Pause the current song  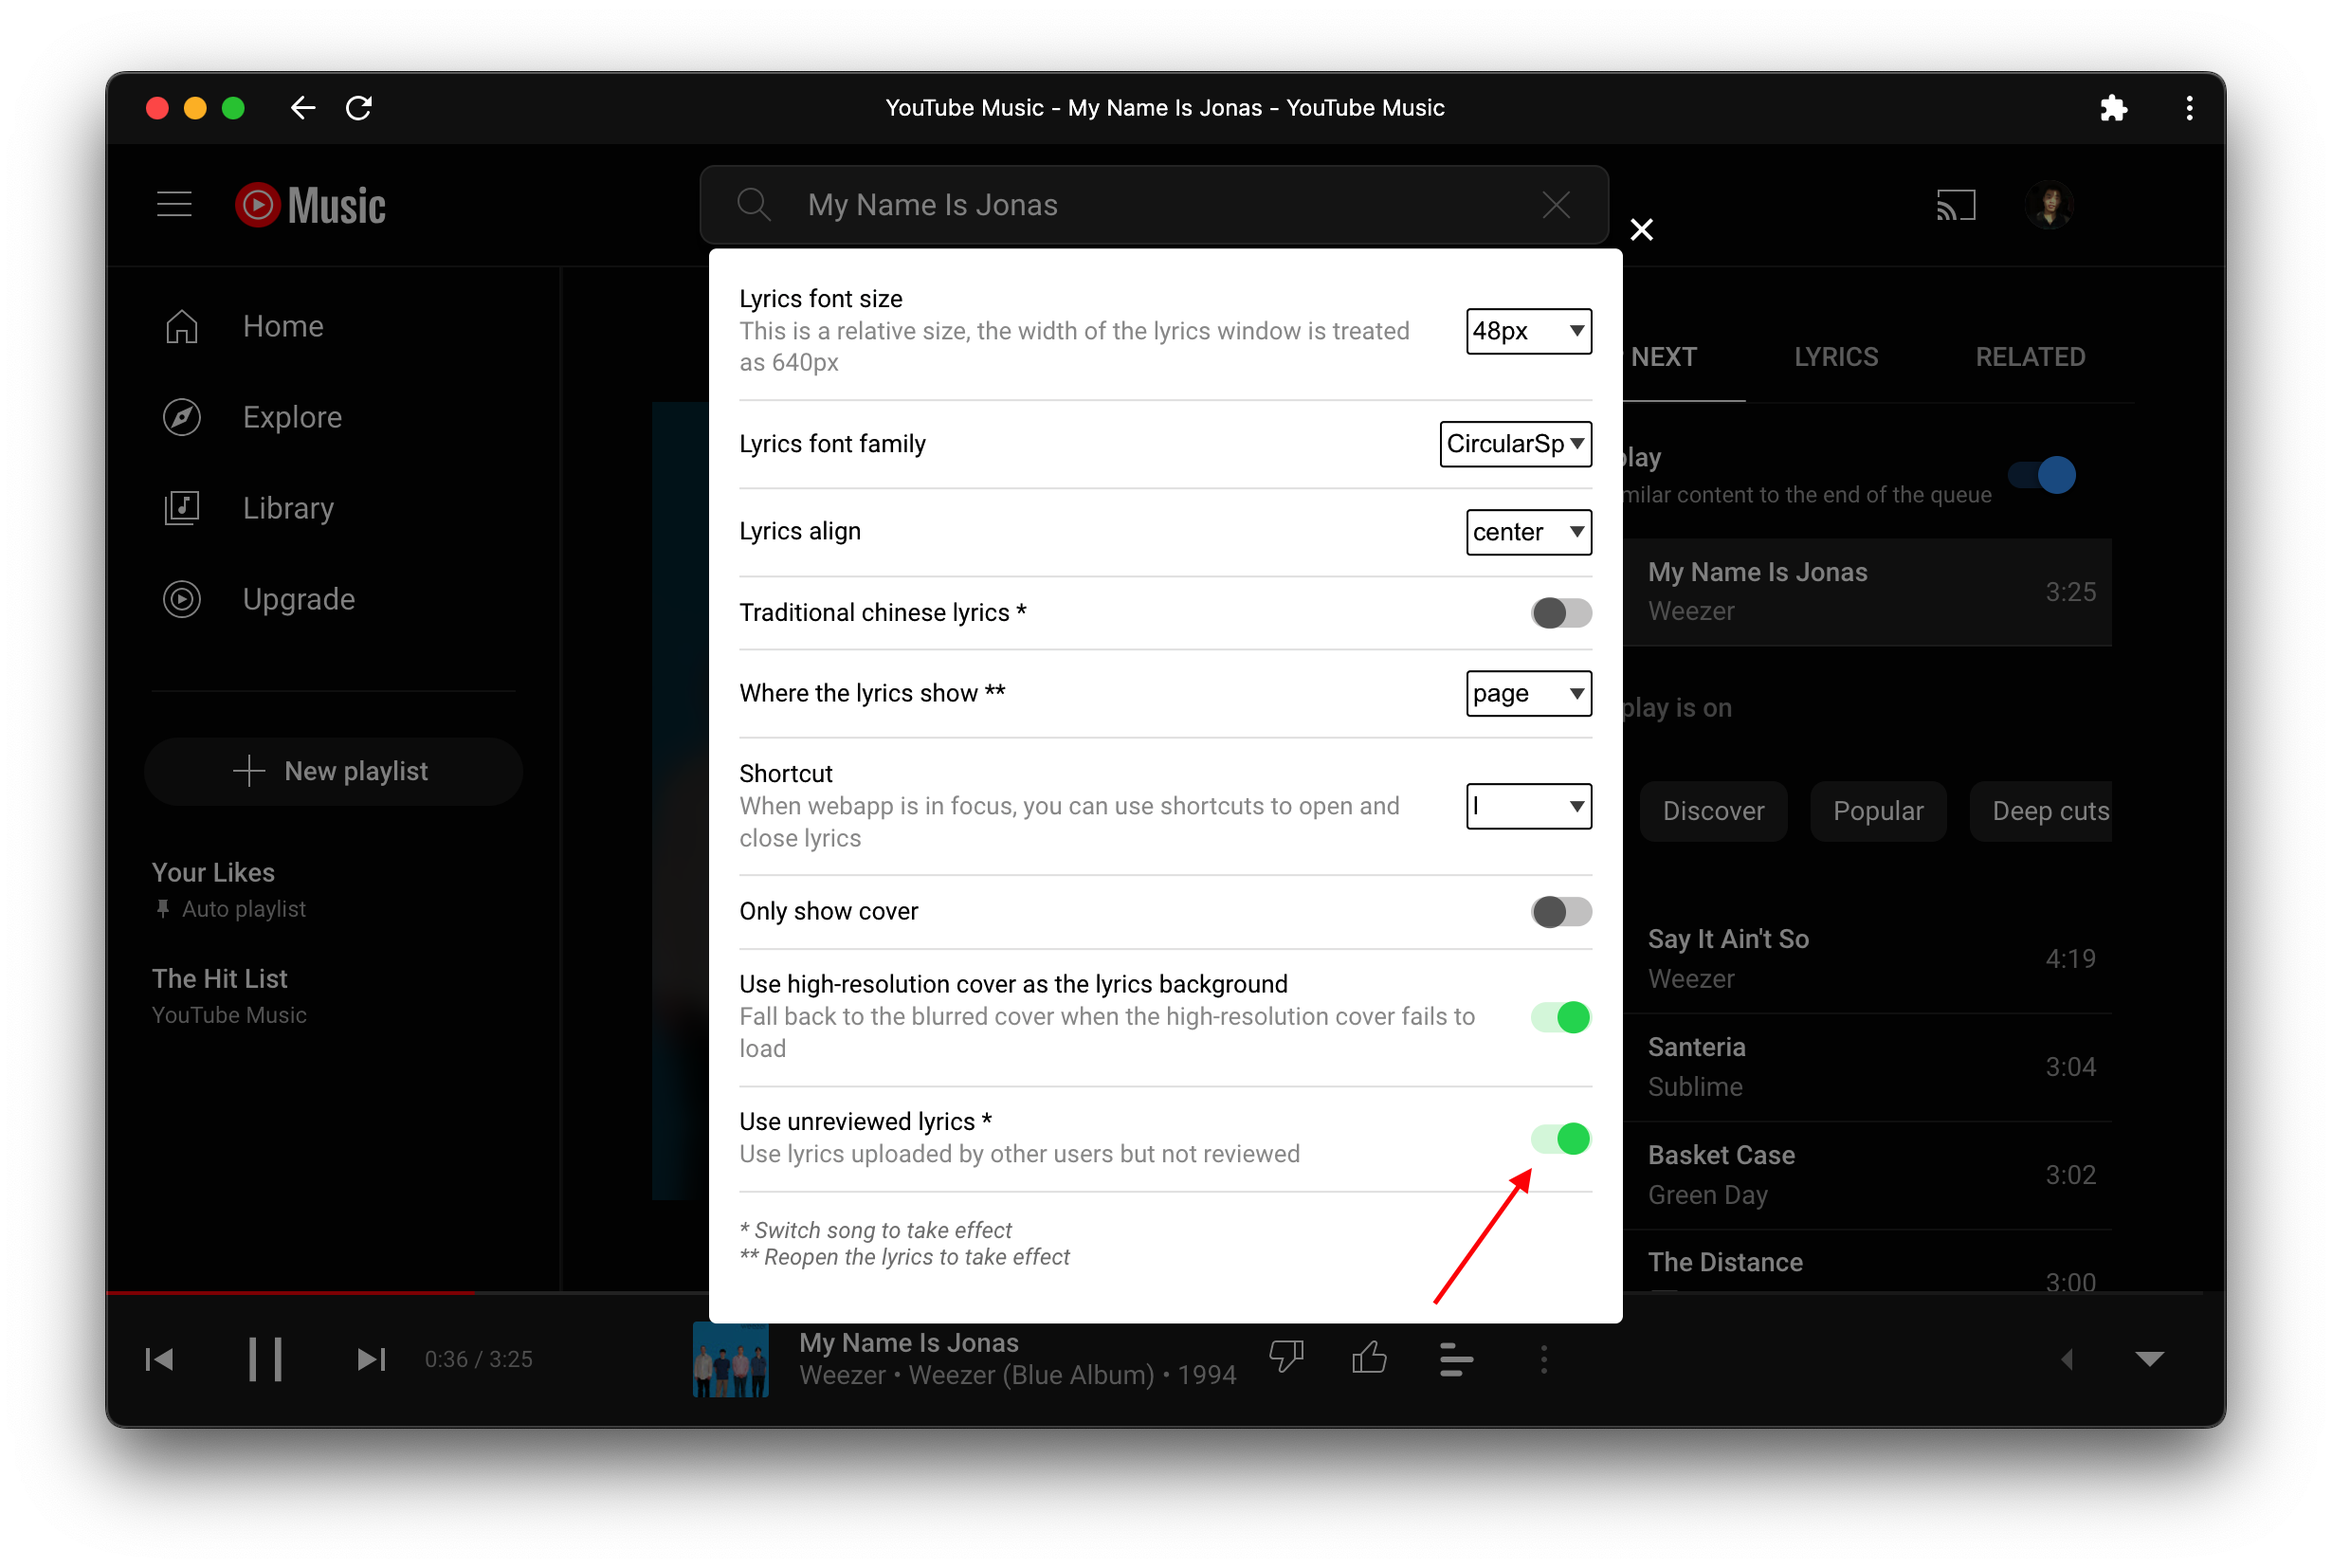pos(265,1359)
